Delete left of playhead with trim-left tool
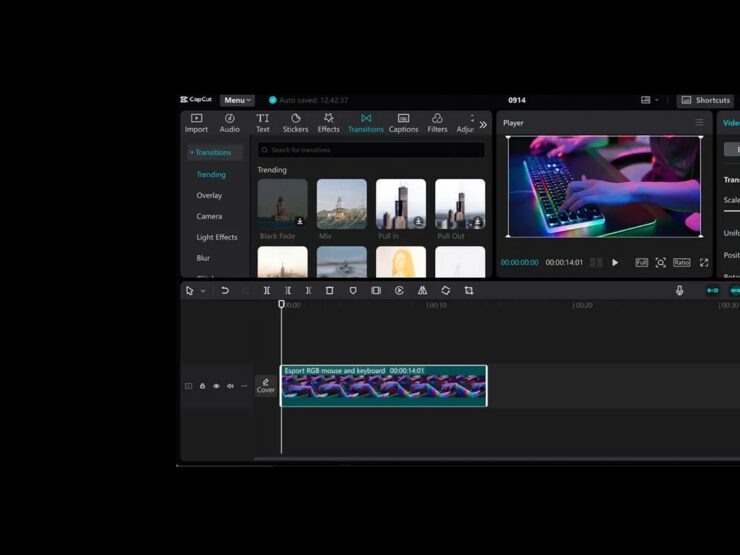740x555 pixels. point(288,291)
